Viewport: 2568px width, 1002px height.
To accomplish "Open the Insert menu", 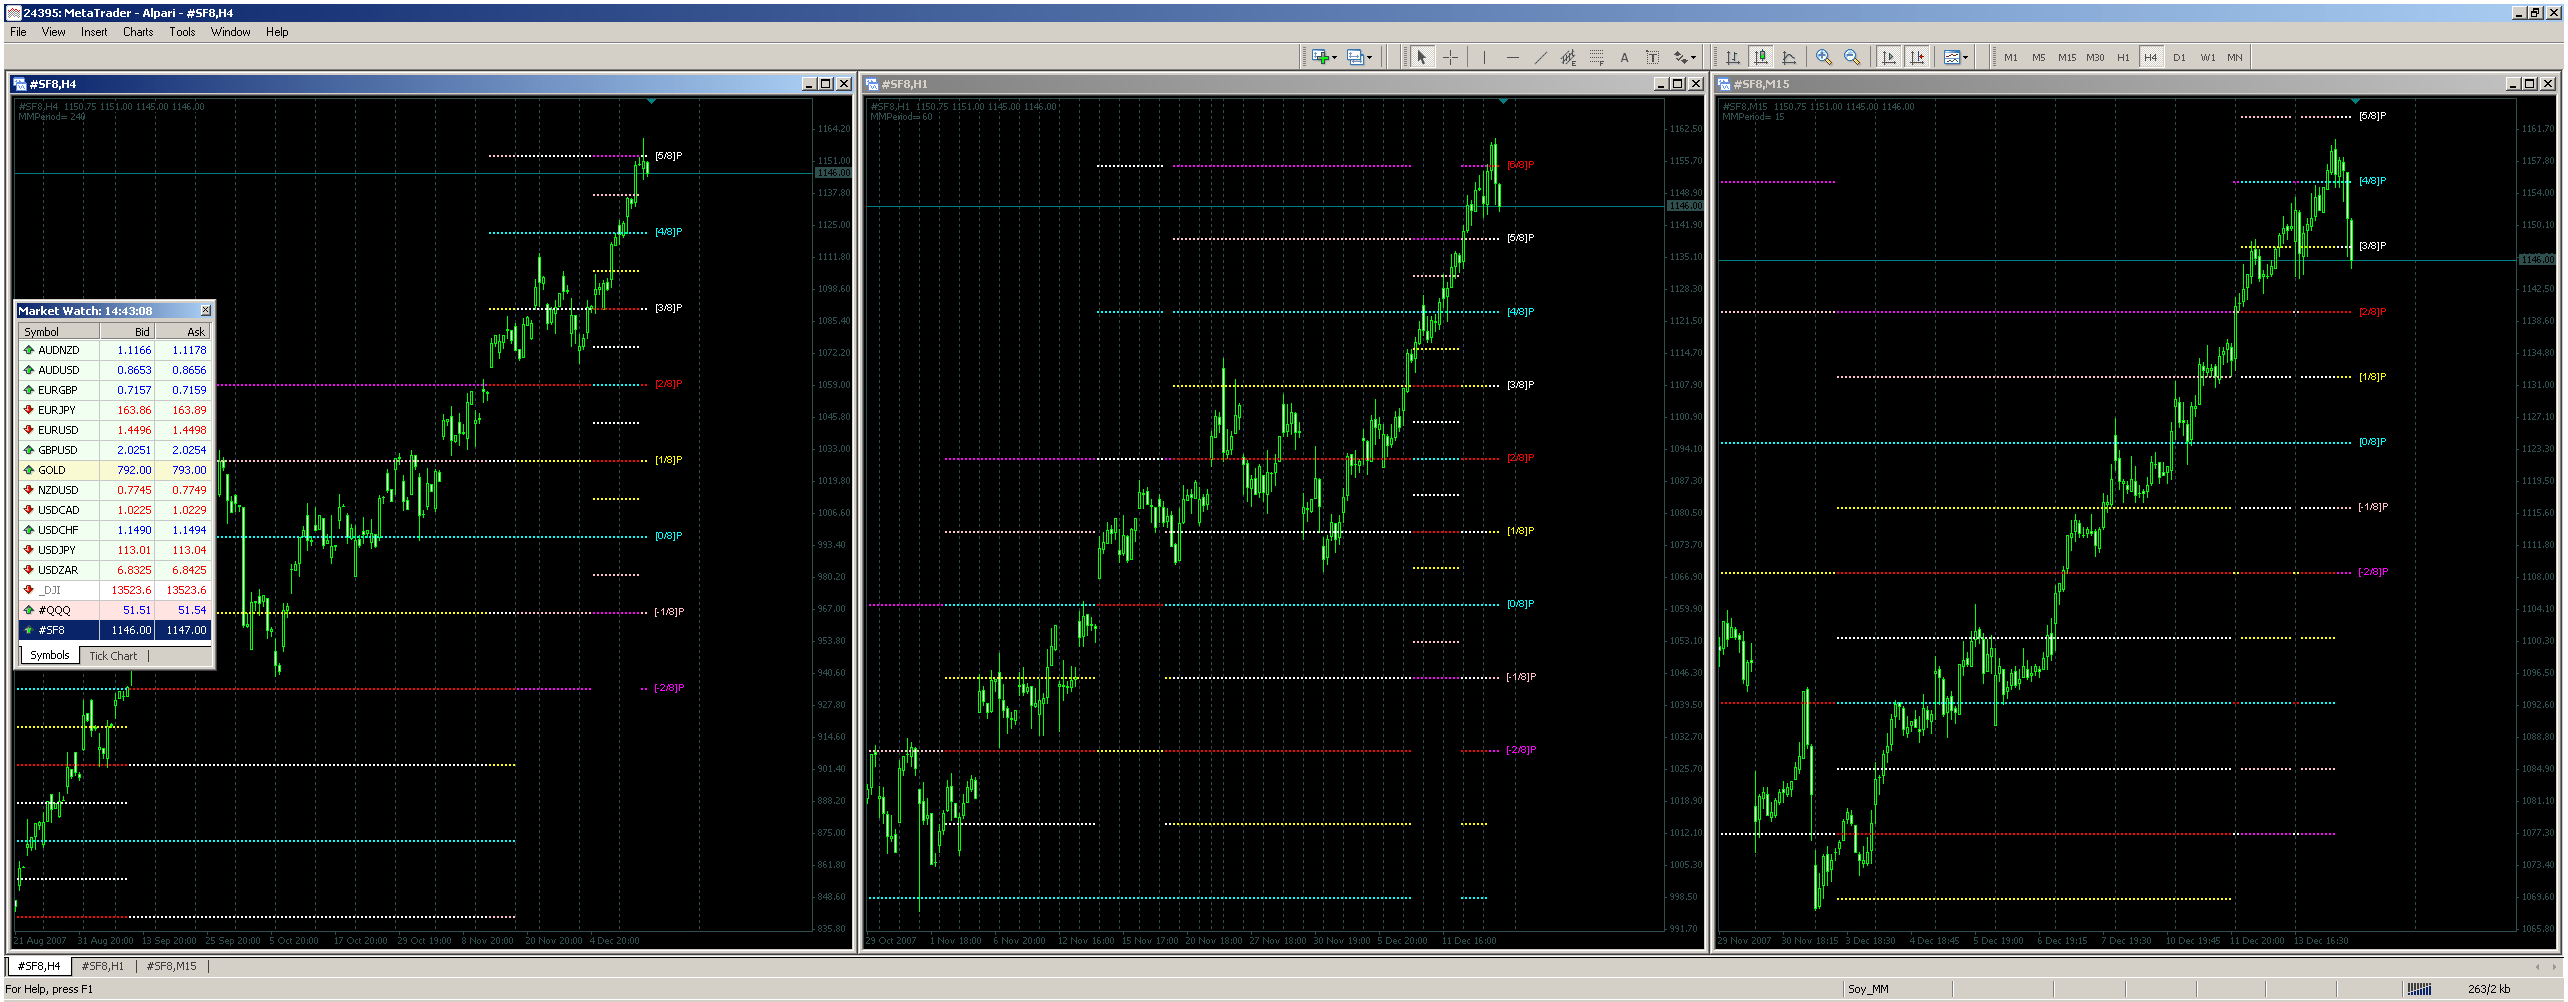I will tap(94, 32).
